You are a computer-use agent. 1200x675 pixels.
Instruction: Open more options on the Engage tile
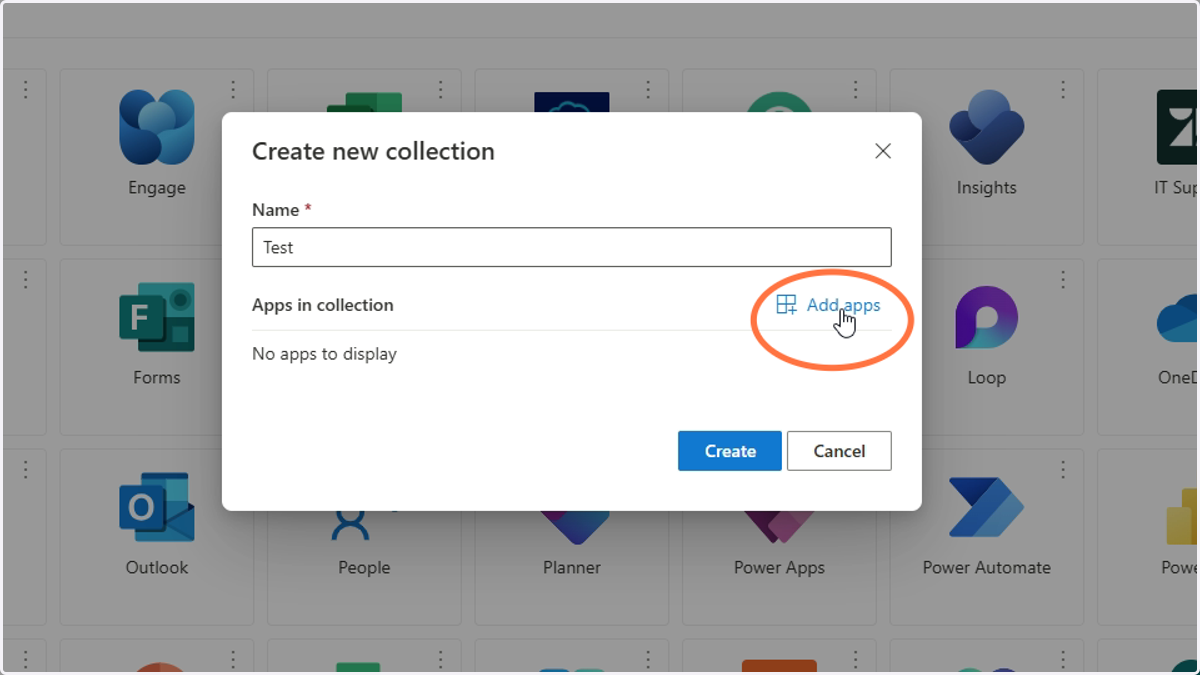tap(233, 90)
